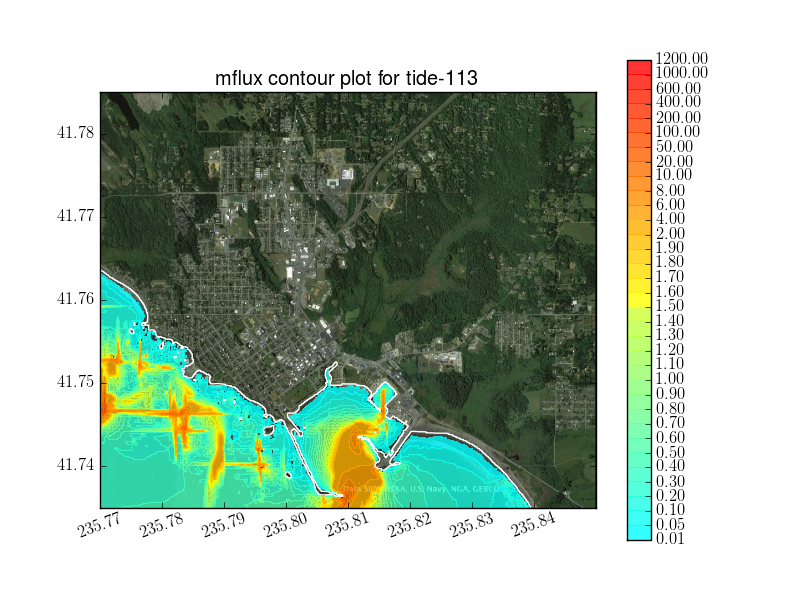This screenshot has width=800, height=600.
Task: Click the x-axis label 235.79
Action: tap(224, 524)
